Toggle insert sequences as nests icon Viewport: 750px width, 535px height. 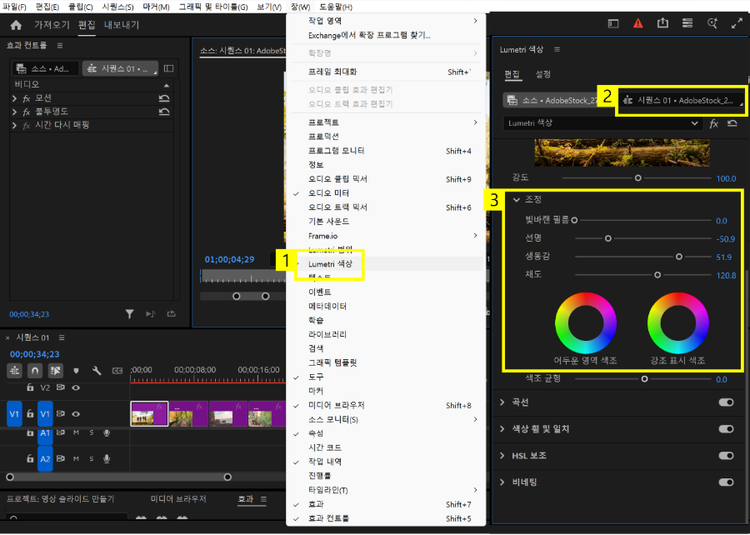[x=15, y=371]
